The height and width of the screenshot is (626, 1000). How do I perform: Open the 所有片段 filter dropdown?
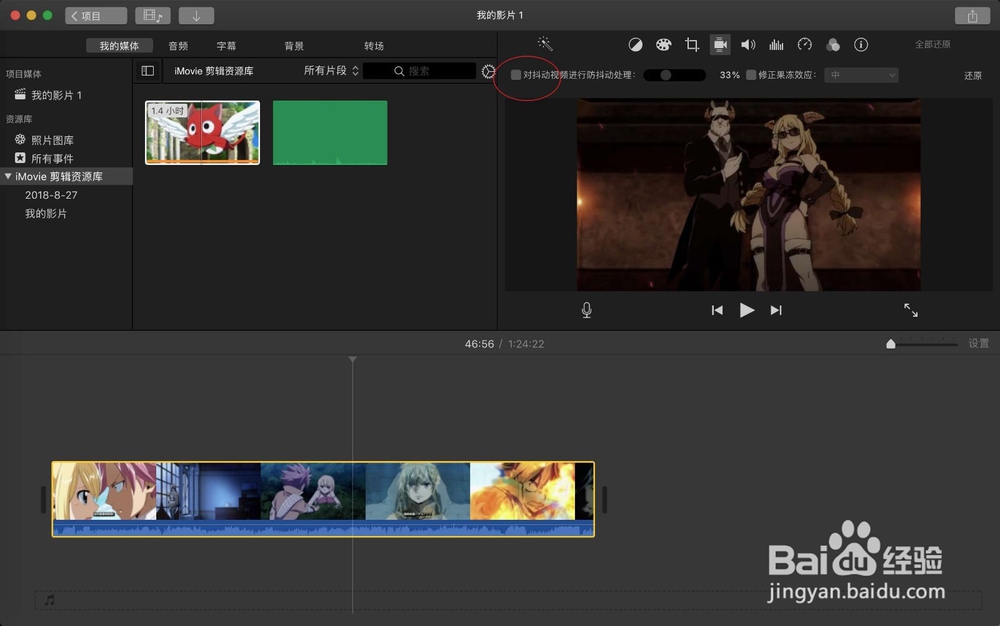coord(331,71)
